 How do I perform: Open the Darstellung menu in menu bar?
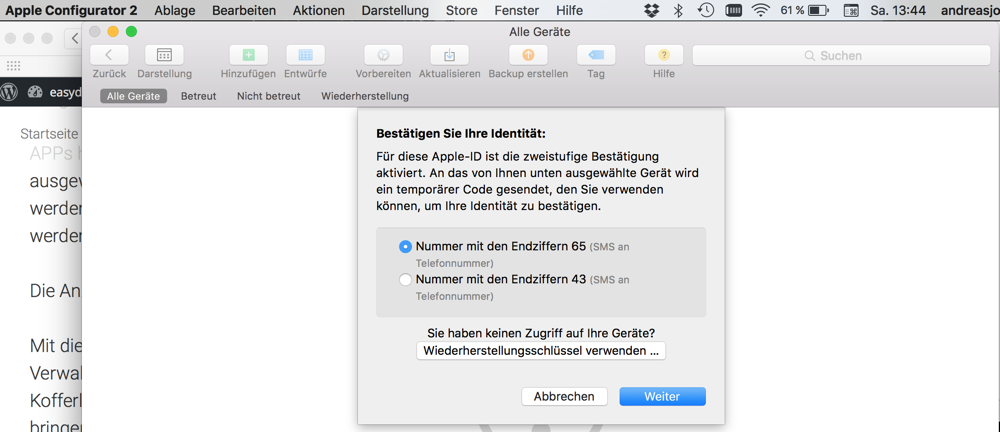(x=395, y=10)
